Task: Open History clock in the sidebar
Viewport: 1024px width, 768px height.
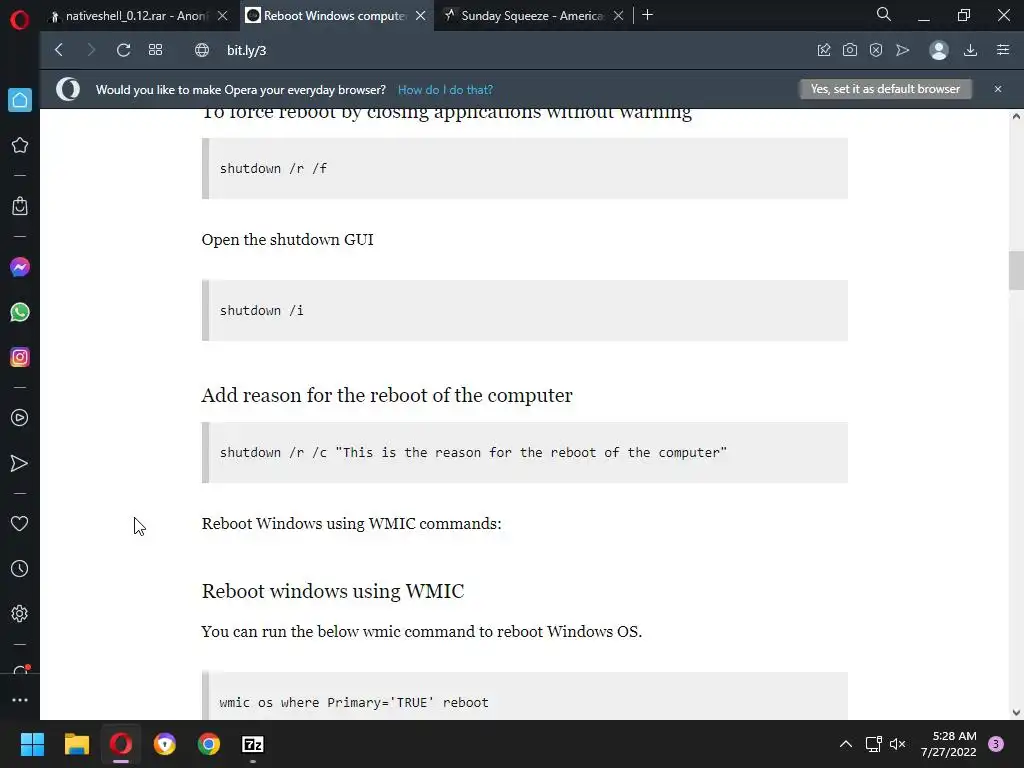Action: point(20,569)
